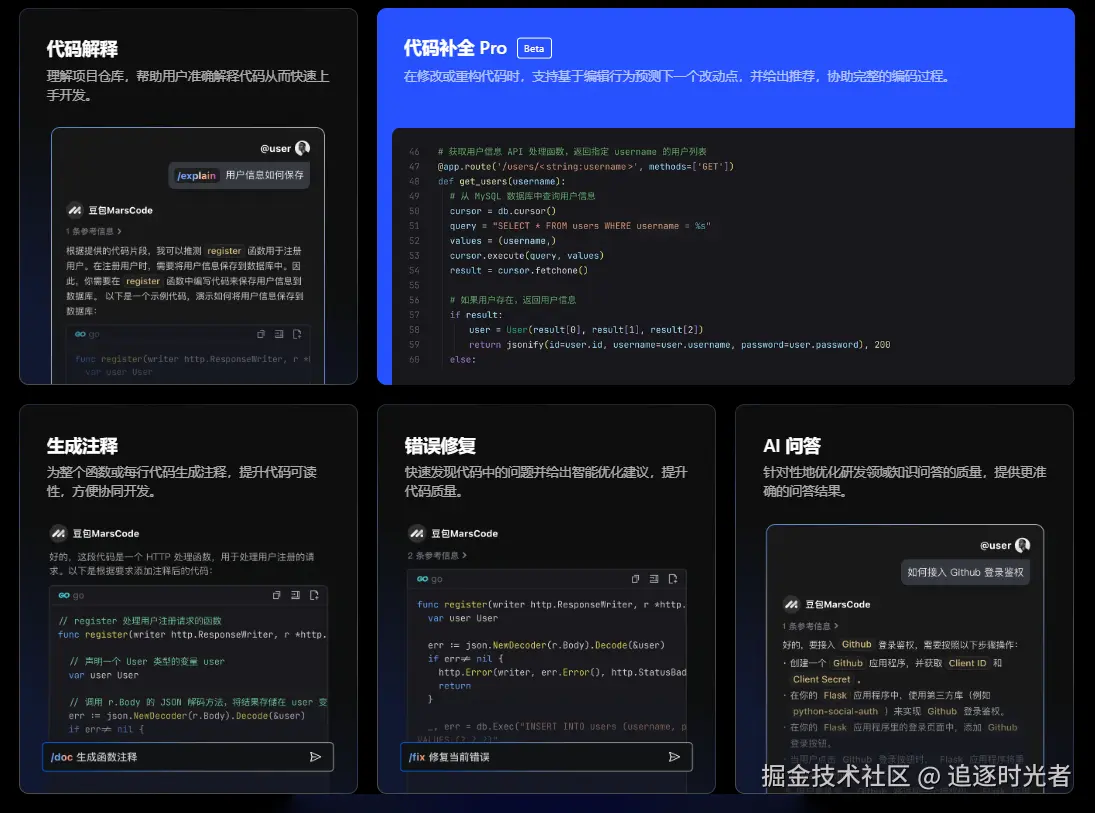Click the copy icon in 代码解释 code block
The height and width of the screenshot is (813, 1095).
click(260, 335)
